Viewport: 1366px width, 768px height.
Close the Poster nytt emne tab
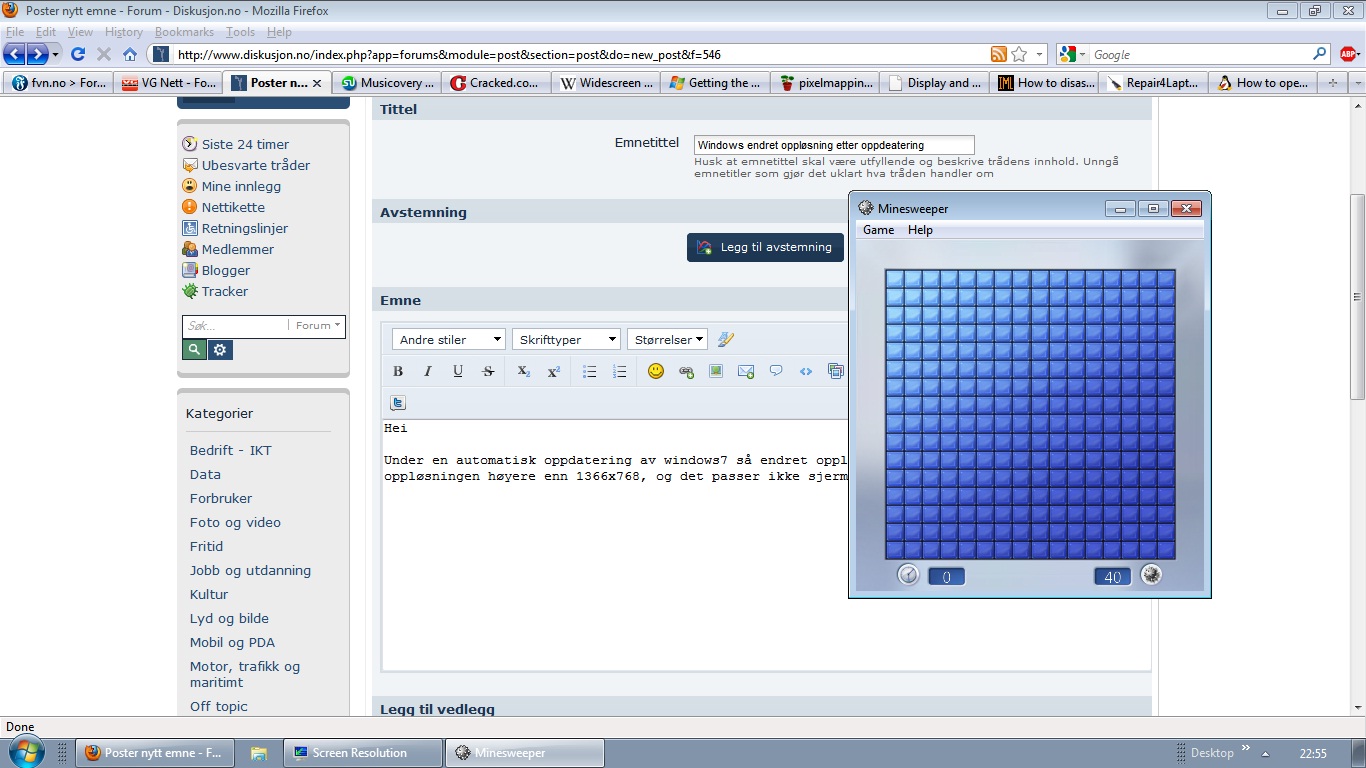point(317,83)
